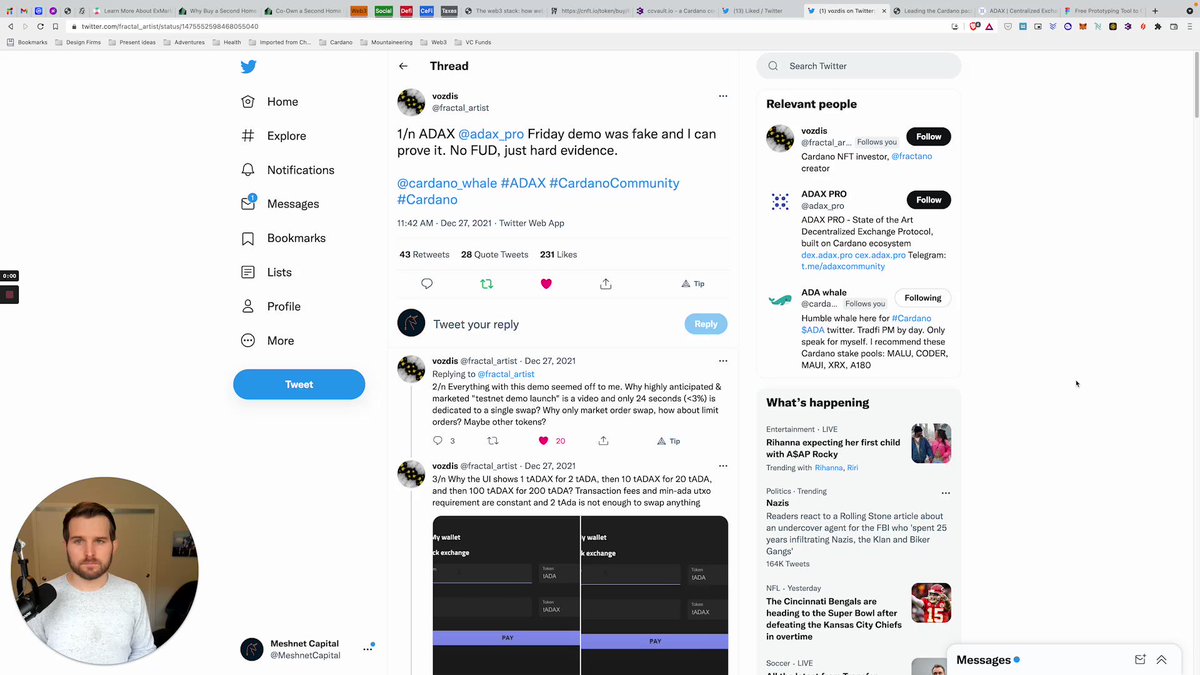Viewport: 1200px width, 675px height.
Task: Share the main 1/n tweet
Action: tap(606, 284)
